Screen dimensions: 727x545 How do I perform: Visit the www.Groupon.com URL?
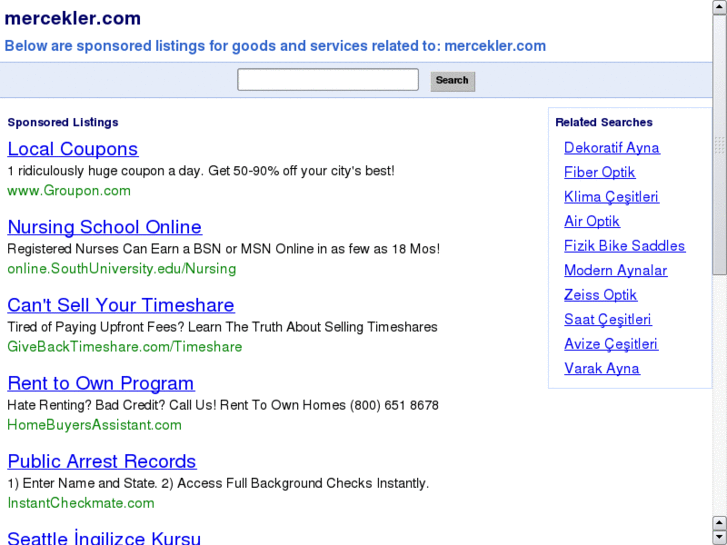[69, 191]
